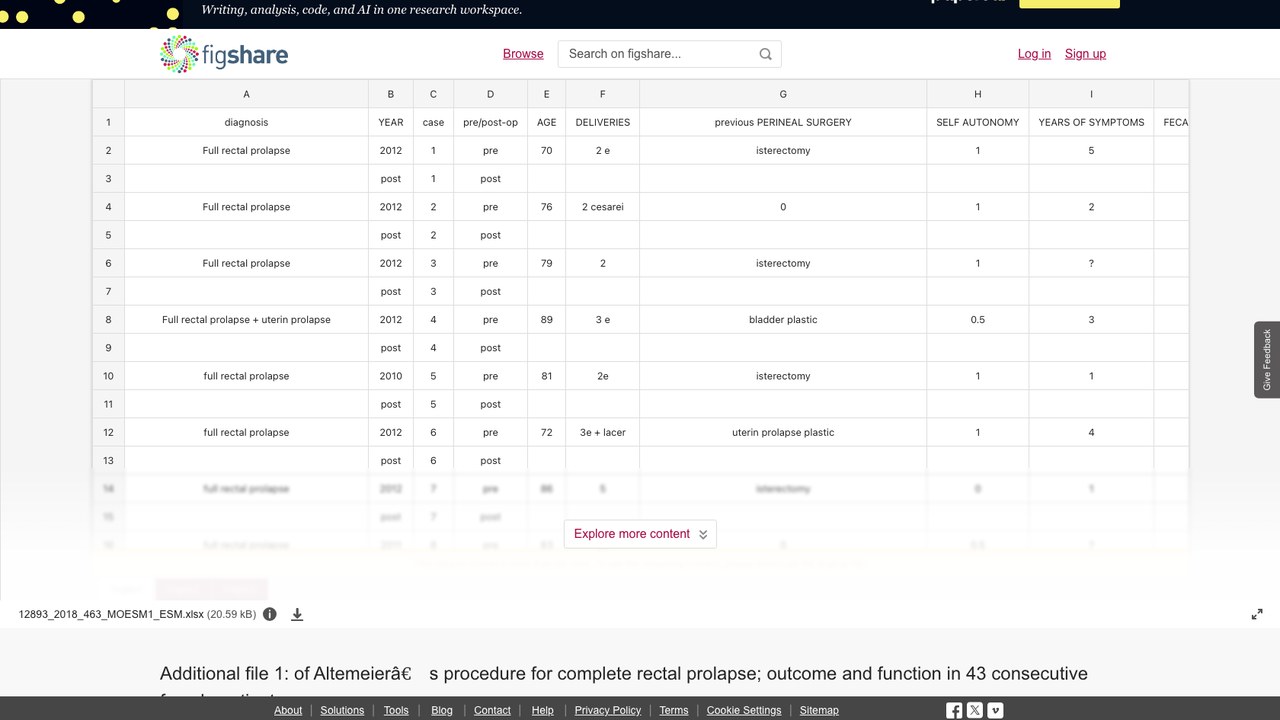
Task: Expand Explore more content
Action: [640, 534]
